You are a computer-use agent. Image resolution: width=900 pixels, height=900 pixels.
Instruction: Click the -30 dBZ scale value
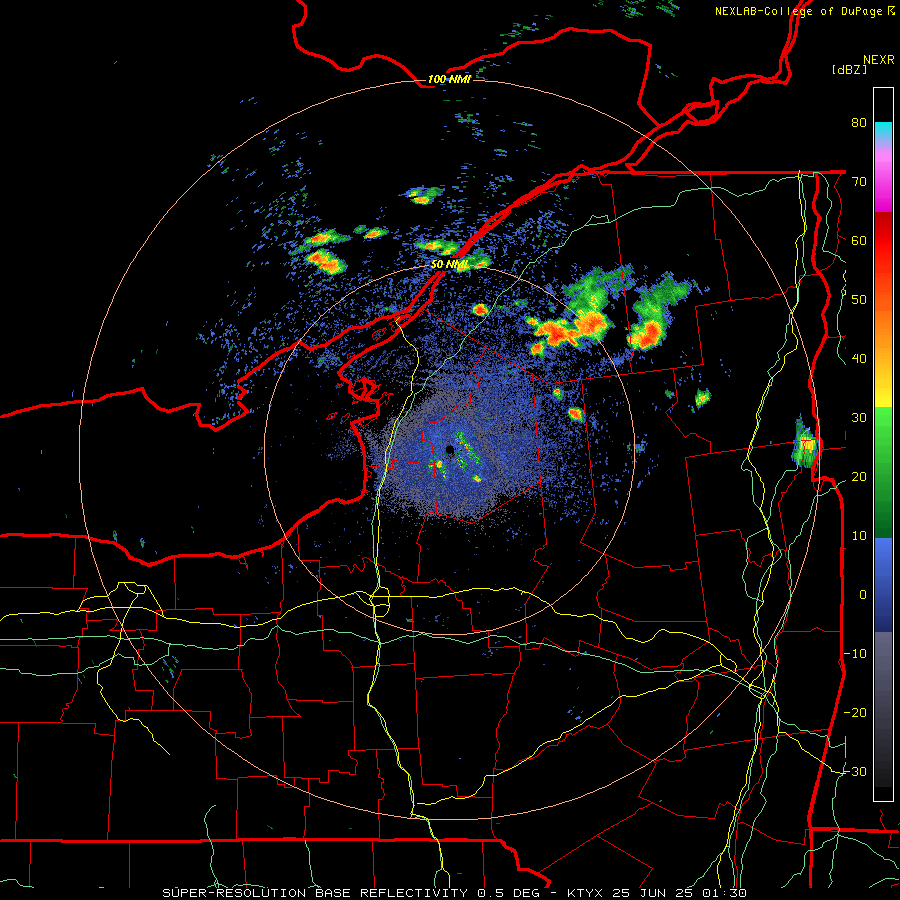click(855, 772)
